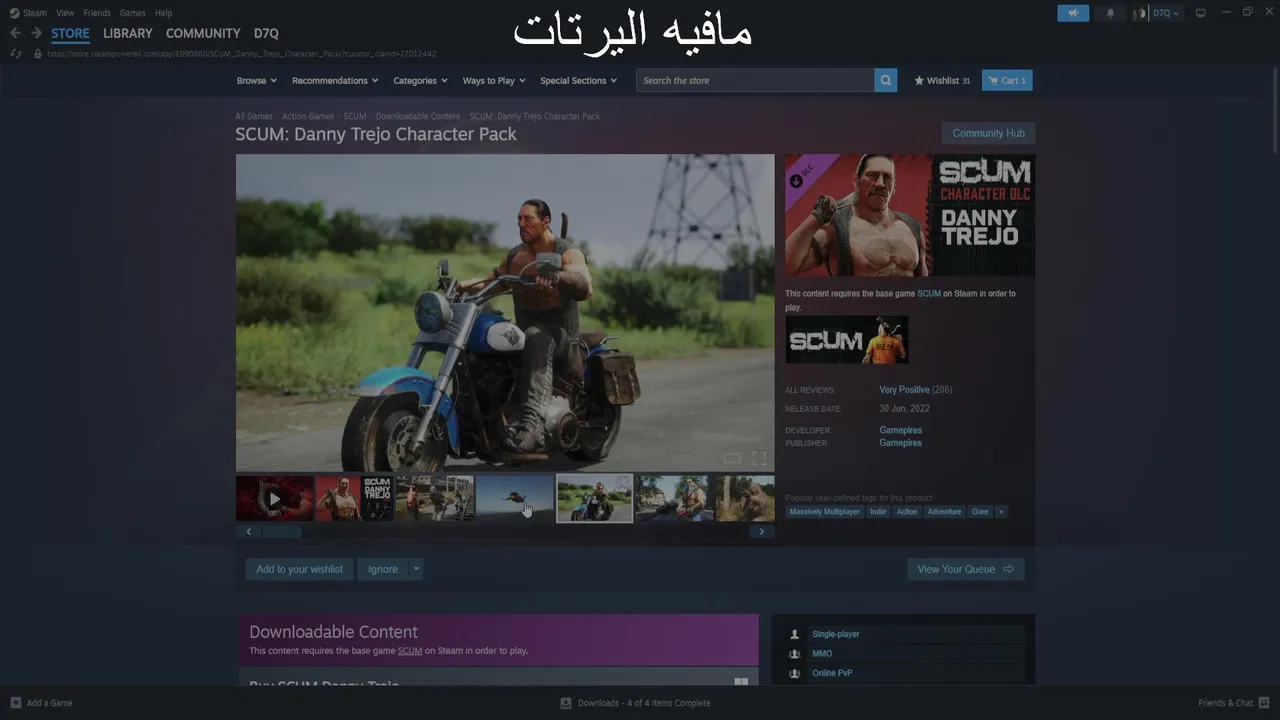The width and height of the screenshot is (1280, 720).
Task: Open the Single-player feature link
Action: pos(836,634)
